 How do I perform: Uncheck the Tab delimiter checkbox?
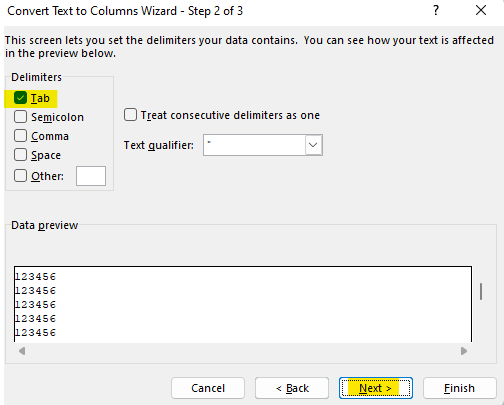tap(20, 98)
